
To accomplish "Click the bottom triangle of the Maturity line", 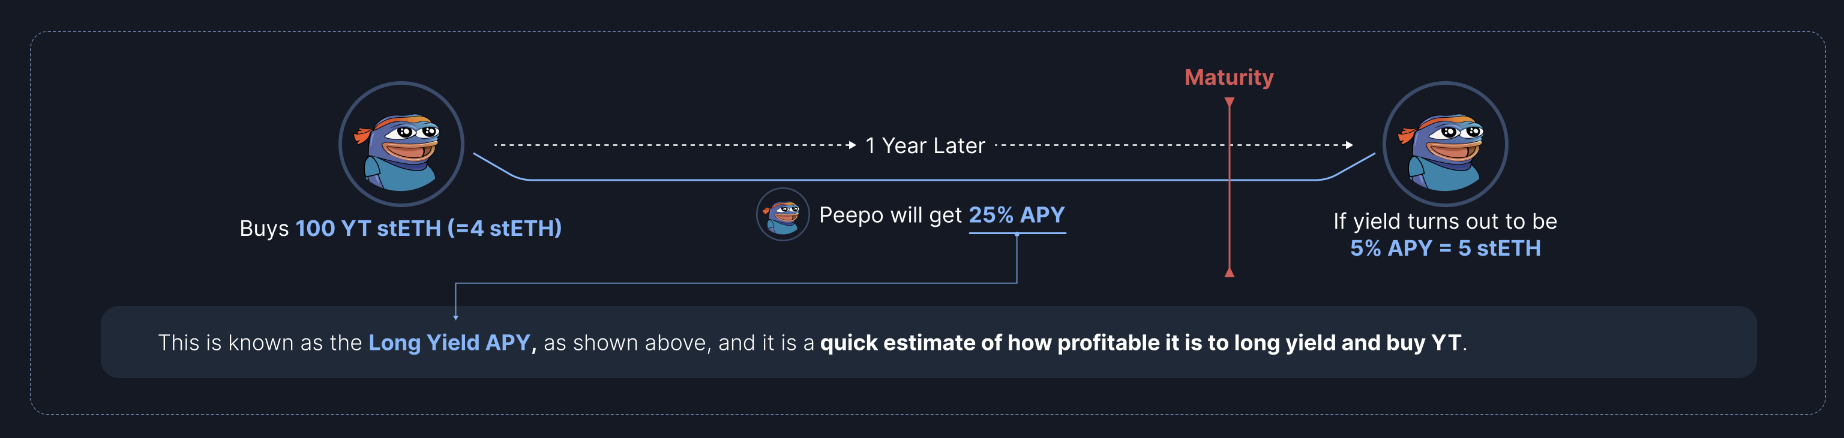I will tap(1229, 271).
